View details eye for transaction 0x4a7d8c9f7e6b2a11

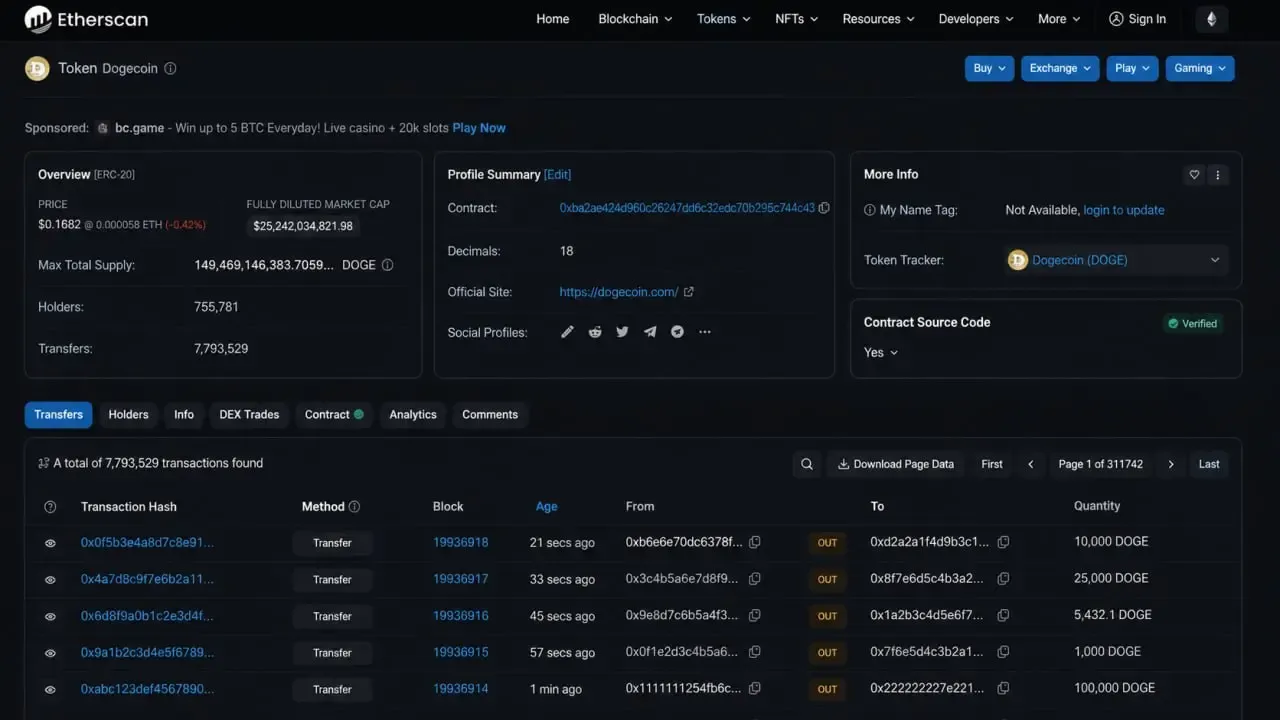pos(50,580)
